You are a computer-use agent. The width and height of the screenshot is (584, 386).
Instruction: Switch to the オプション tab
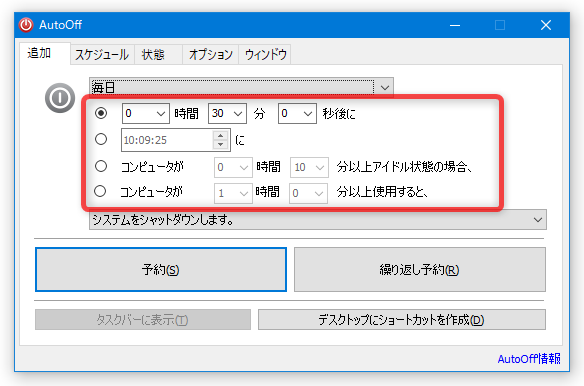[x=210, y=55]
